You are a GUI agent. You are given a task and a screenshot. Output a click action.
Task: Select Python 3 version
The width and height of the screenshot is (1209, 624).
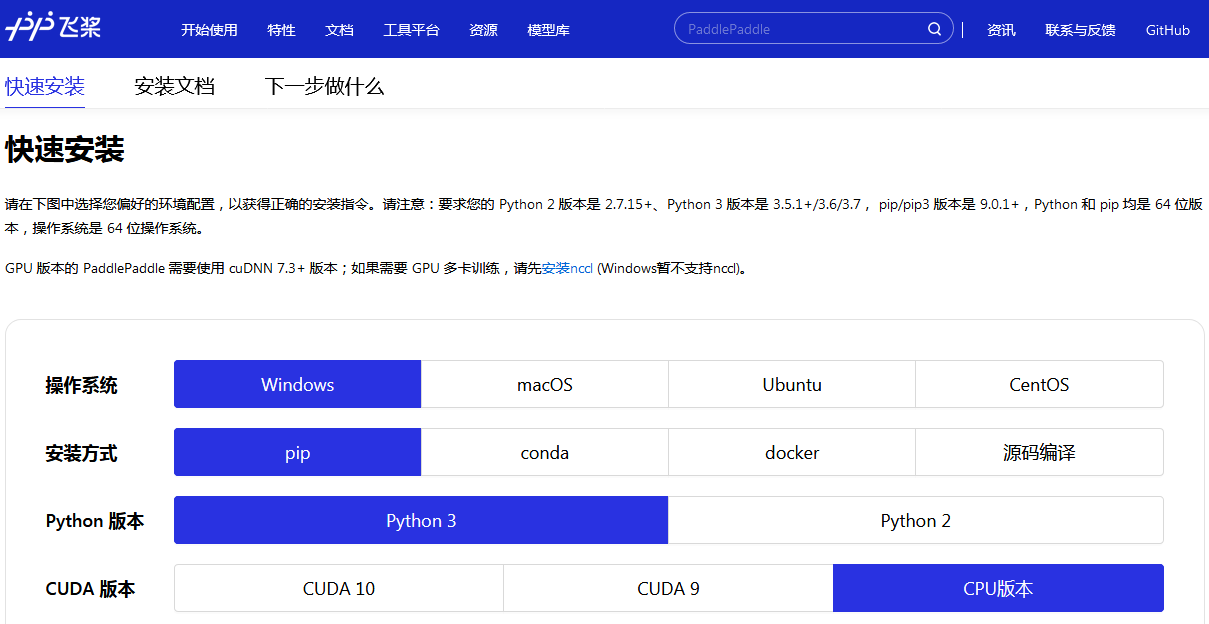pyautogui.click(x=421, y=520)
